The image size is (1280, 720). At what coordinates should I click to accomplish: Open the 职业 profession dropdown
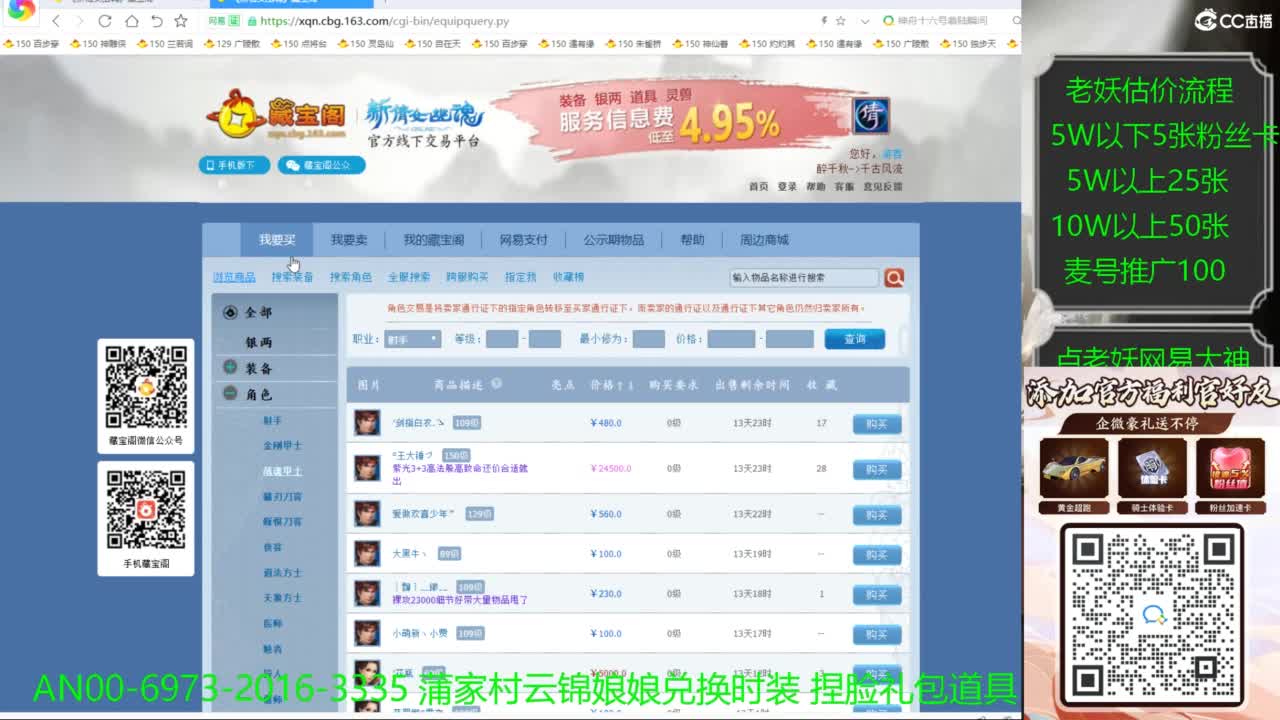(412, 339)
